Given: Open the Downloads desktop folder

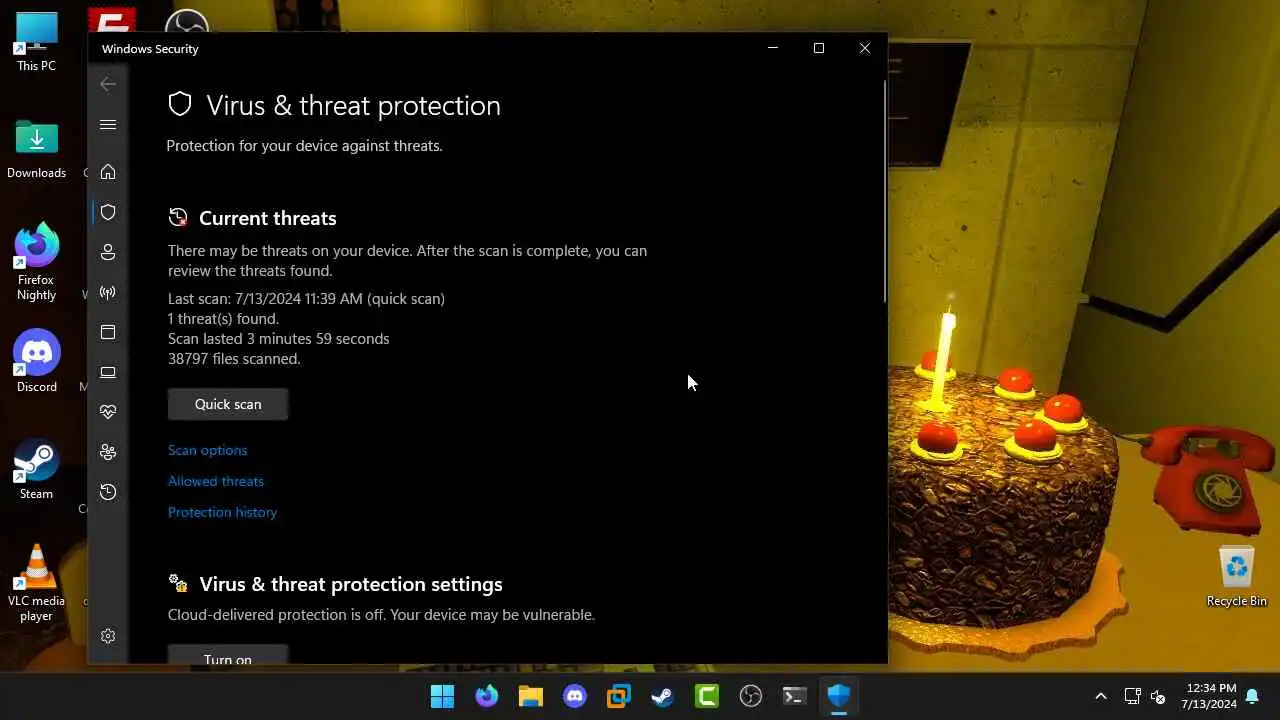Looking at the screenshot, I should click(x=36, y=150).
